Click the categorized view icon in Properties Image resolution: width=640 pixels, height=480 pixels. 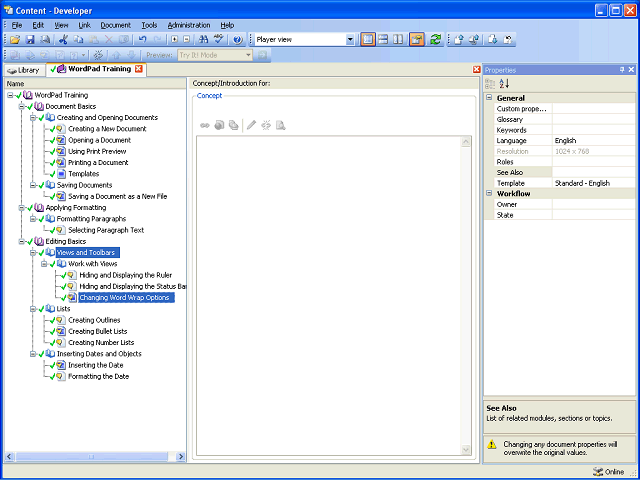[x=490, y=84]
